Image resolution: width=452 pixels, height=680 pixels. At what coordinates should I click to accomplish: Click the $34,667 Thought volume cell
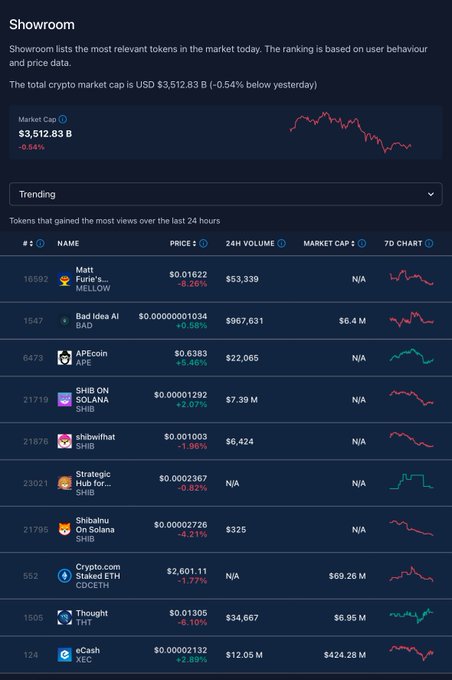pos(242,618)
